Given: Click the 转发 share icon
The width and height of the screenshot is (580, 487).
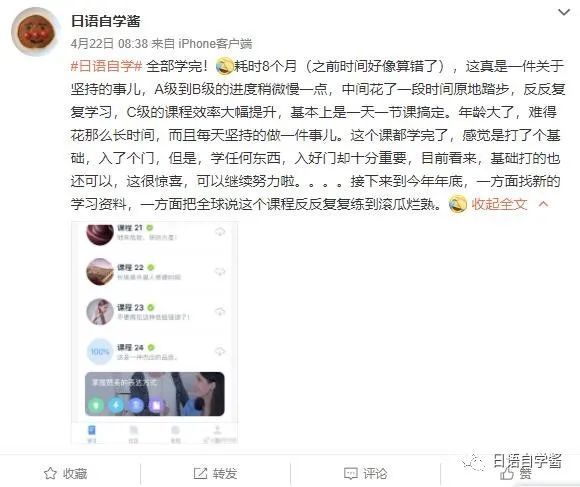Looking at the screenshot, I should click(200, 473).
